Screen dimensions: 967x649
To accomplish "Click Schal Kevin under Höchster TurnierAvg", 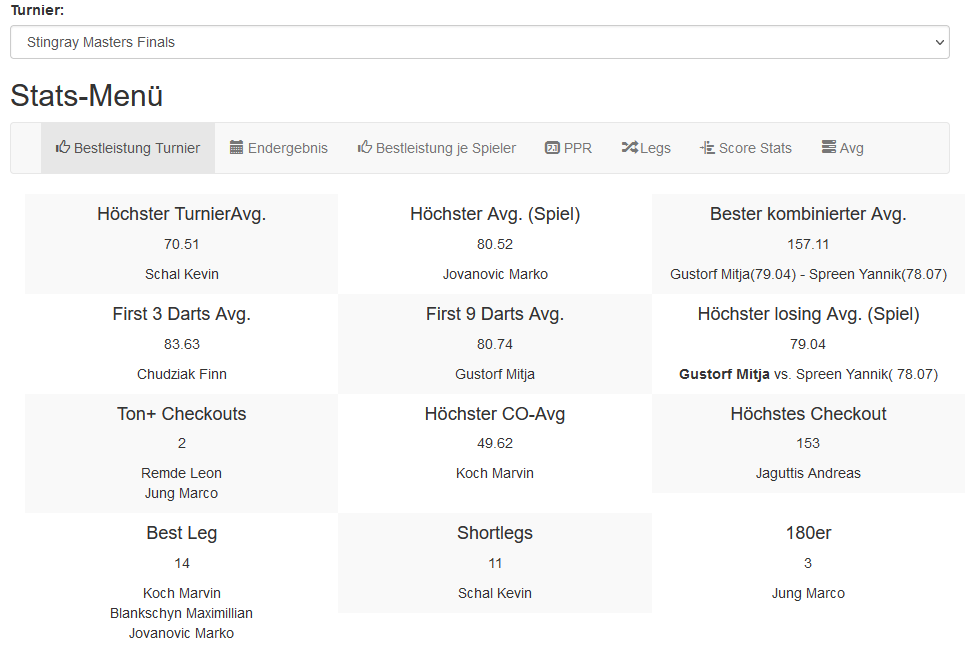I will [x=182, y=274].
